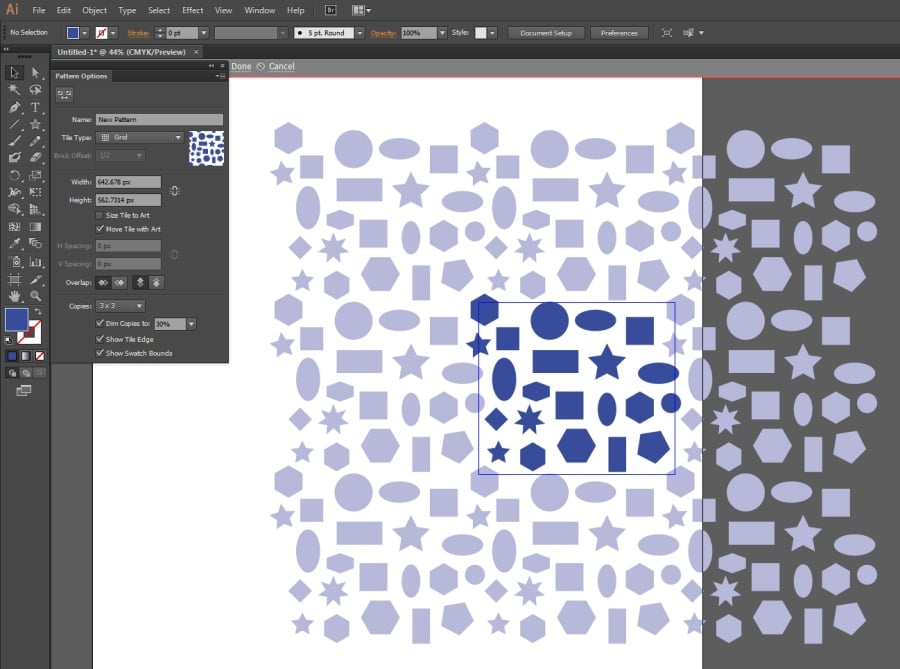
Task: Select the Eyedropper tool
Action: click(14, 243)
